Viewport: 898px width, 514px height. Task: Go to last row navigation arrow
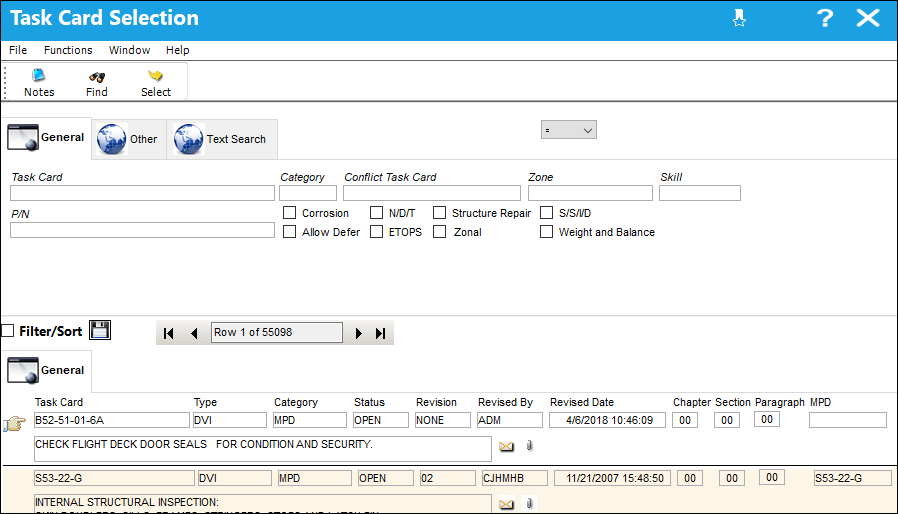pyautogui.click(x=380, y=333)
